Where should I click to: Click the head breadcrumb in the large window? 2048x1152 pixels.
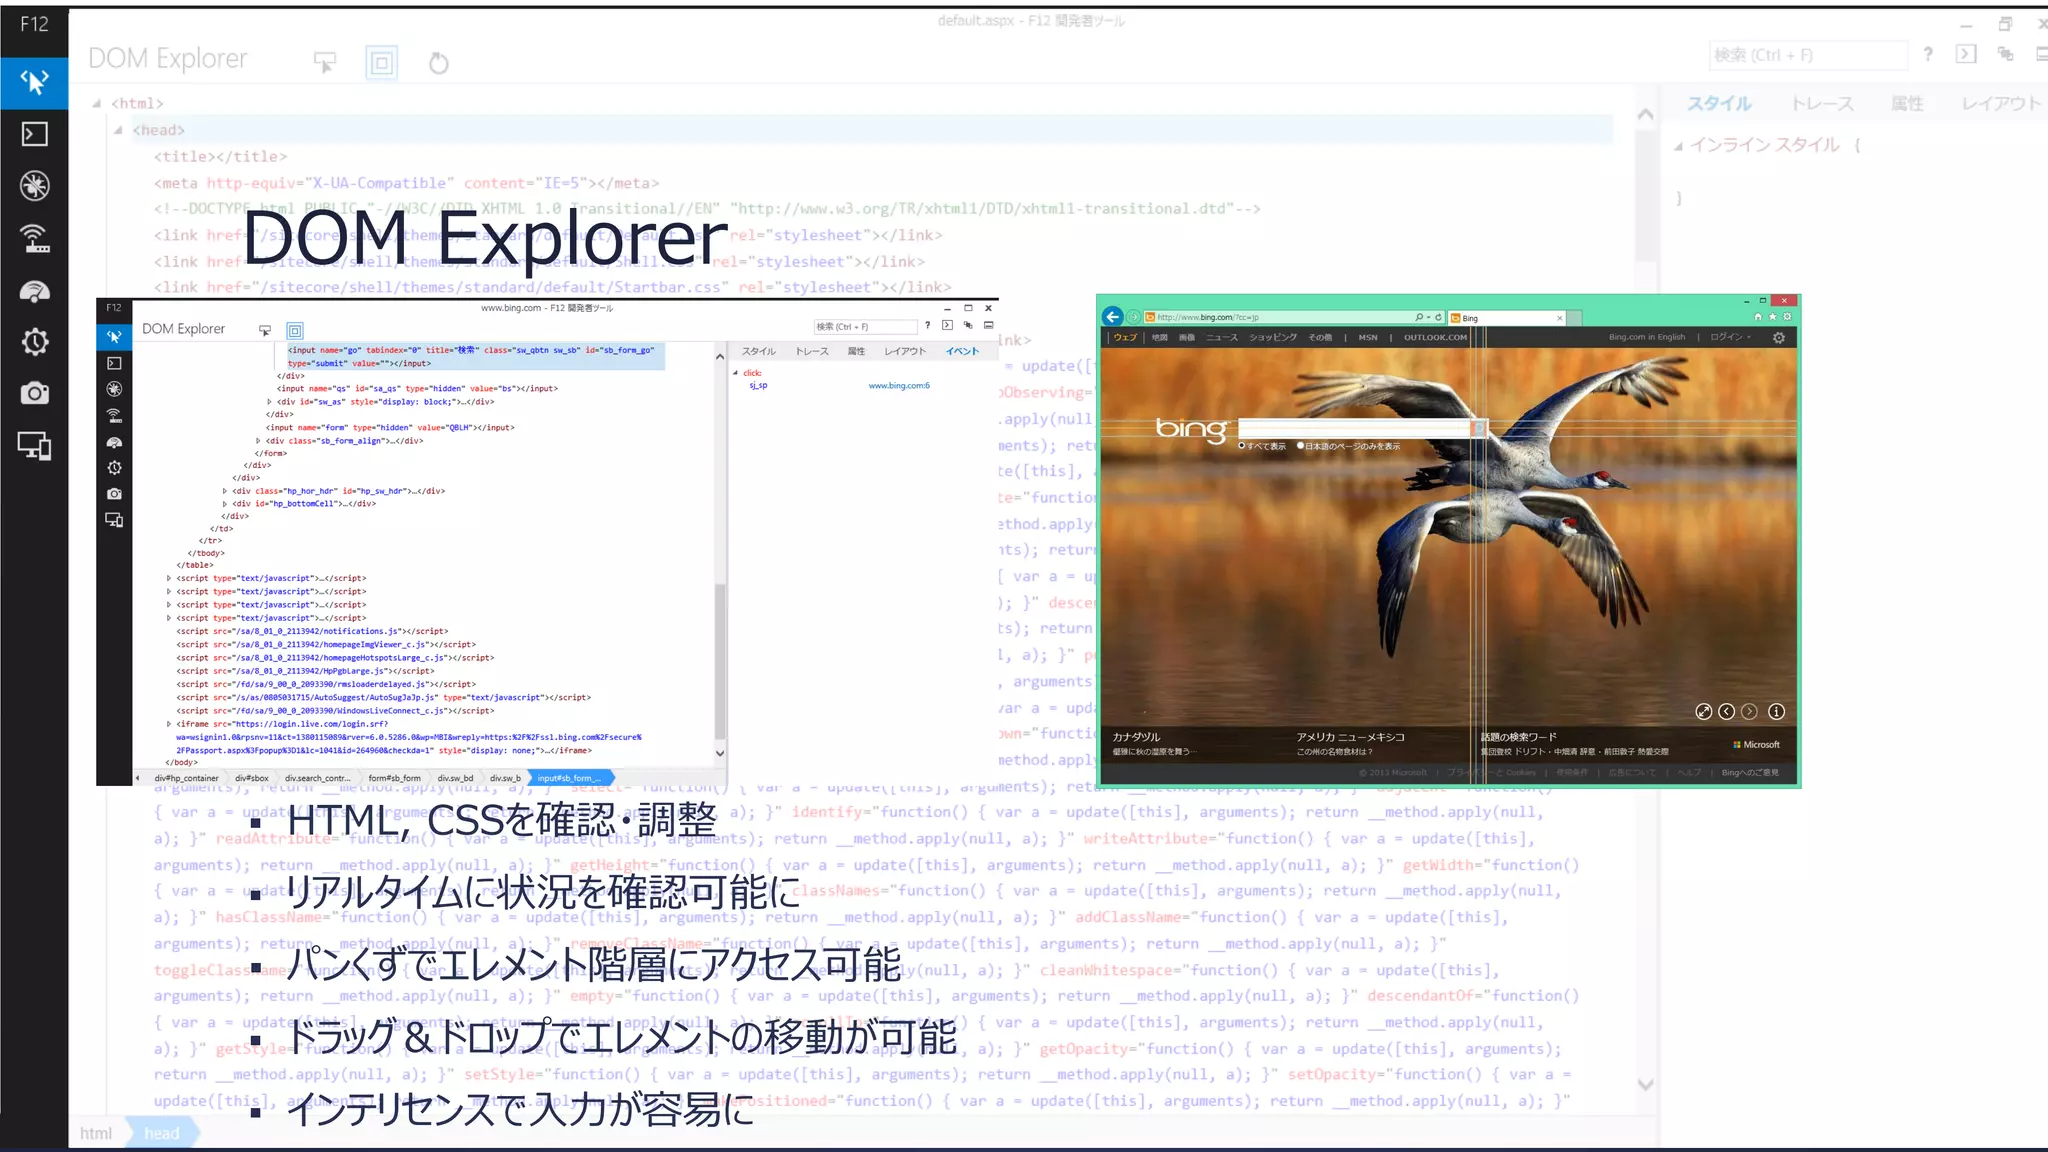pyautogui.click(x=161, y=1133)
